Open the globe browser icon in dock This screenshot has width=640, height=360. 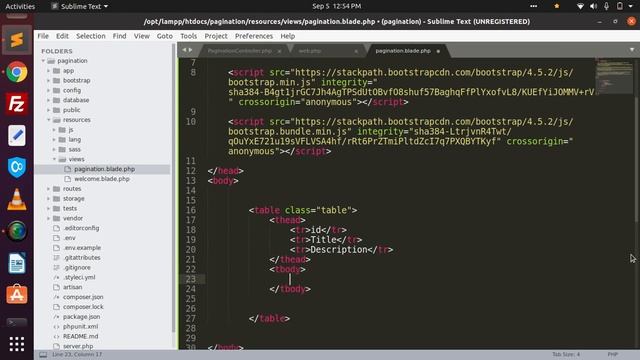pos(17,231)
